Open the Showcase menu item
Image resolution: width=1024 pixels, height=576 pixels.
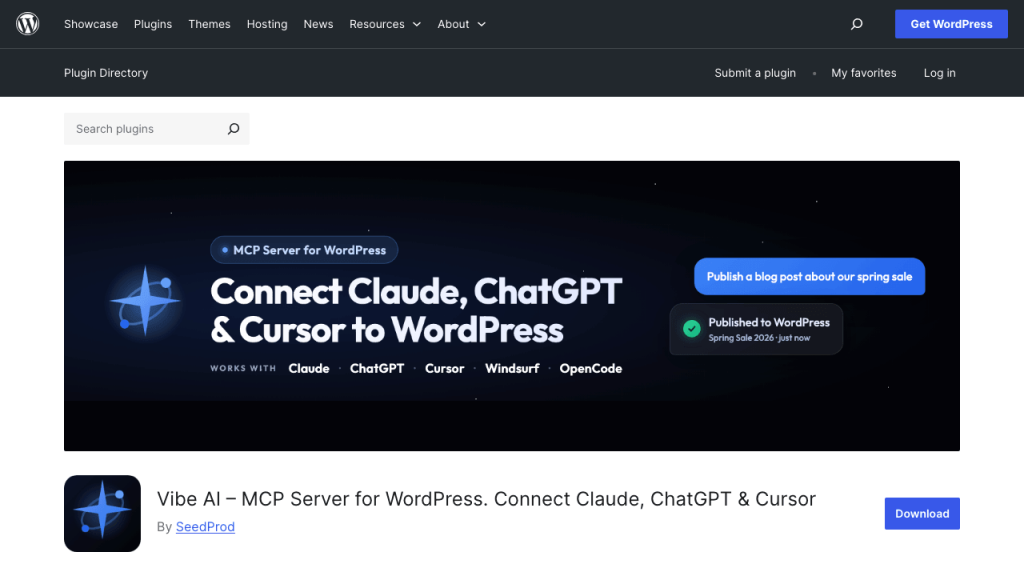pos(91,24)
